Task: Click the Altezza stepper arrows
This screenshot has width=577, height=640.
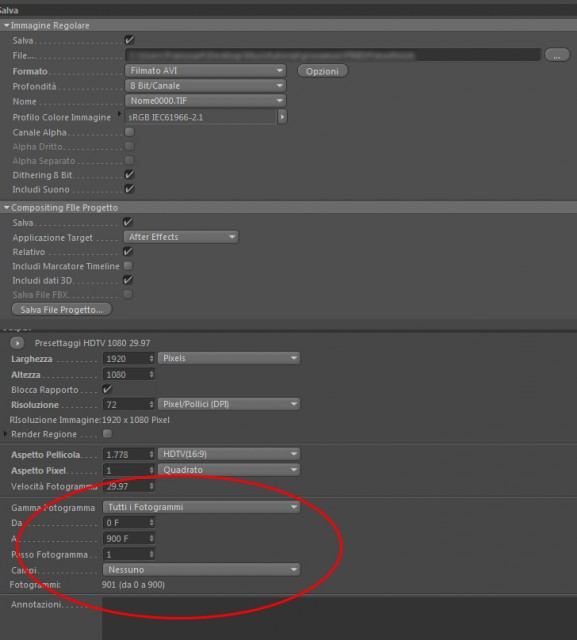Action: (151, 374)
